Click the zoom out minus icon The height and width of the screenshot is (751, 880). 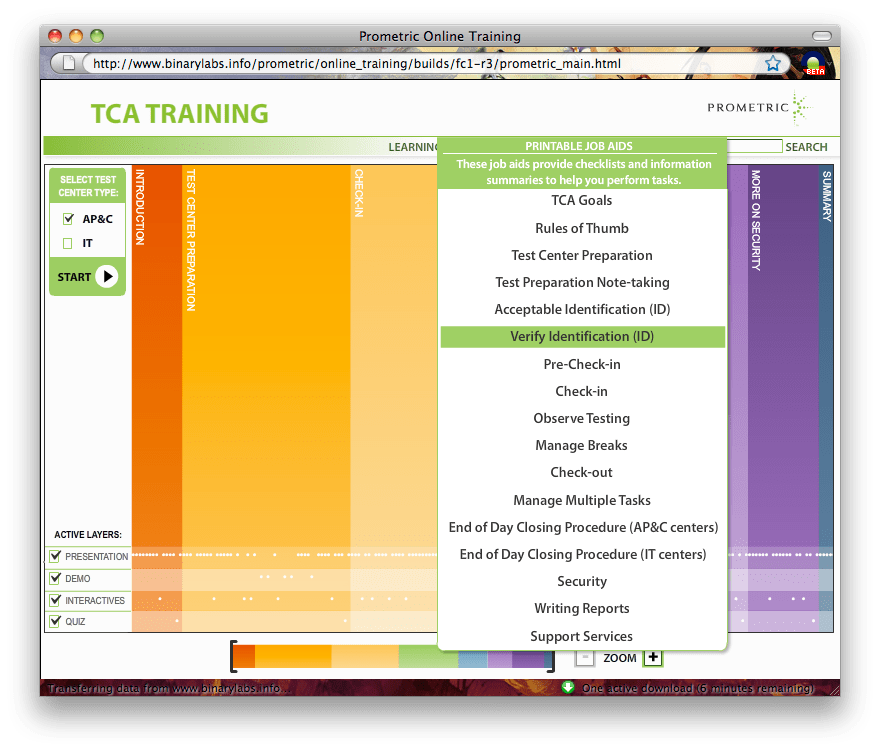(x=585, y=657)
